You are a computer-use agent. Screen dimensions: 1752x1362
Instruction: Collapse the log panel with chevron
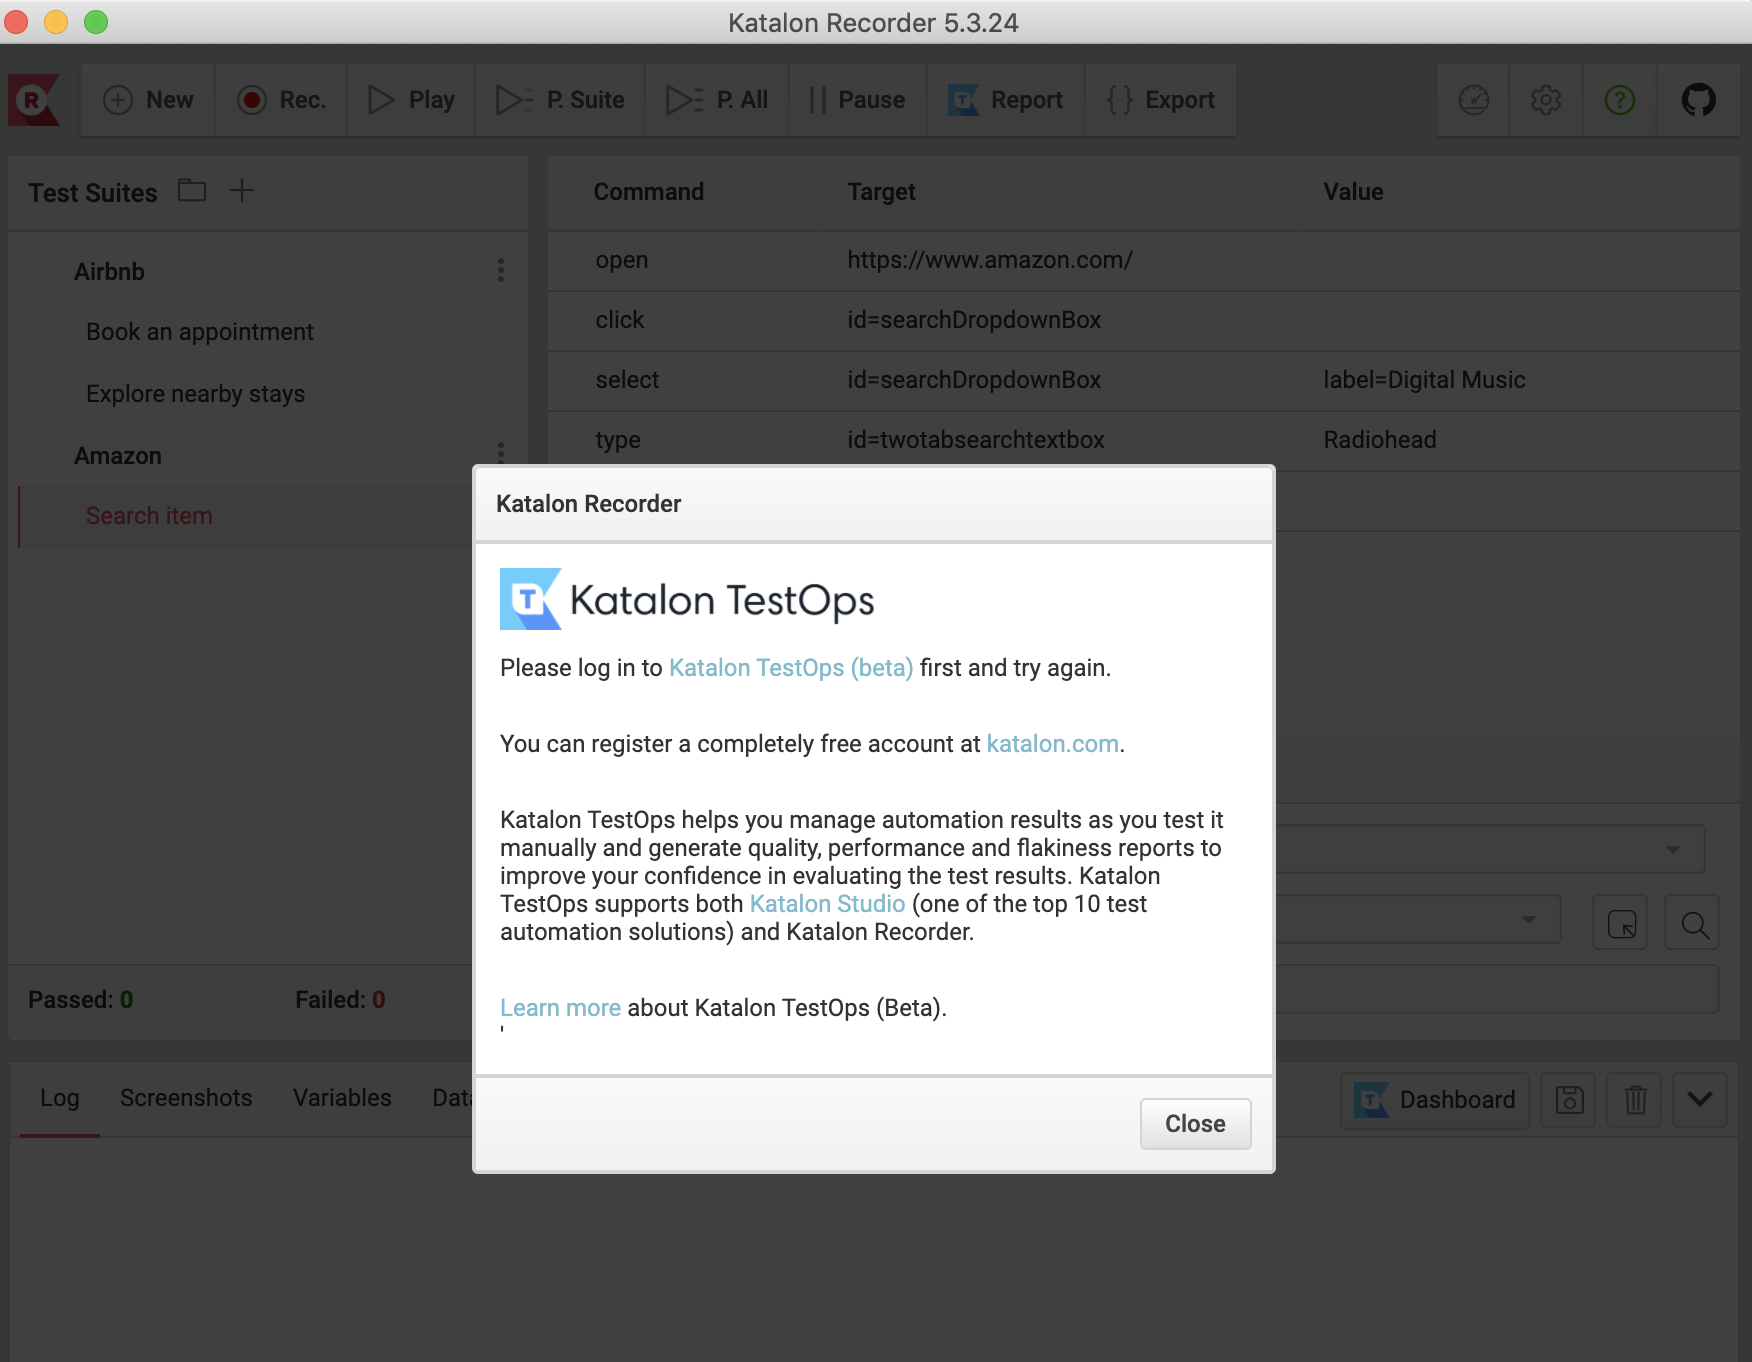click(x=1700, y=1101)
